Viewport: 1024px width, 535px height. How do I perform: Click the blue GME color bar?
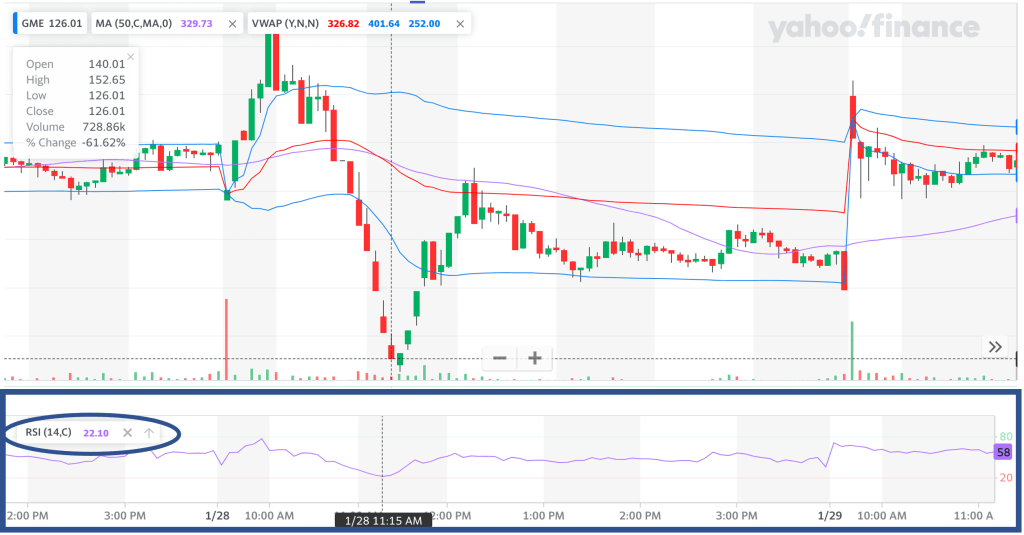pyautogui.click(x=15, y=23)
